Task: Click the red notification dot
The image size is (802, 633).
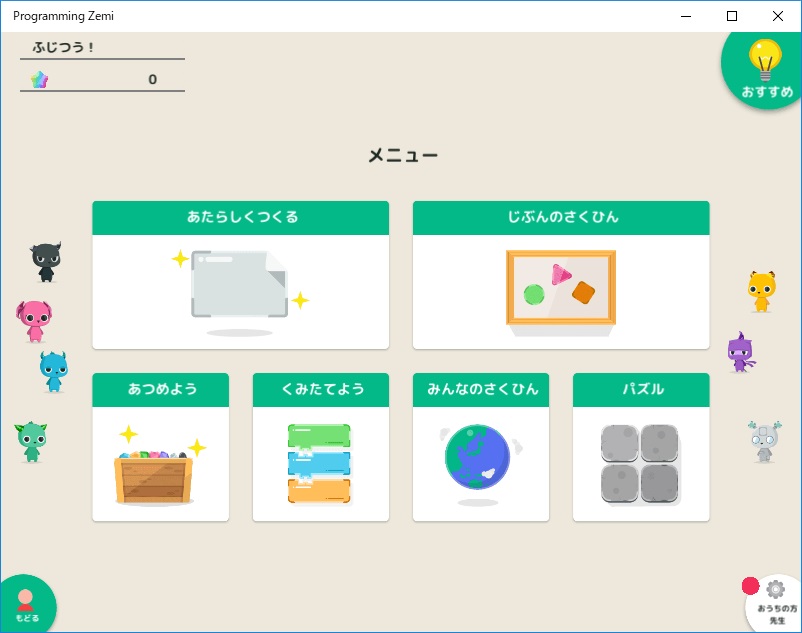Action: coord(750,586)
